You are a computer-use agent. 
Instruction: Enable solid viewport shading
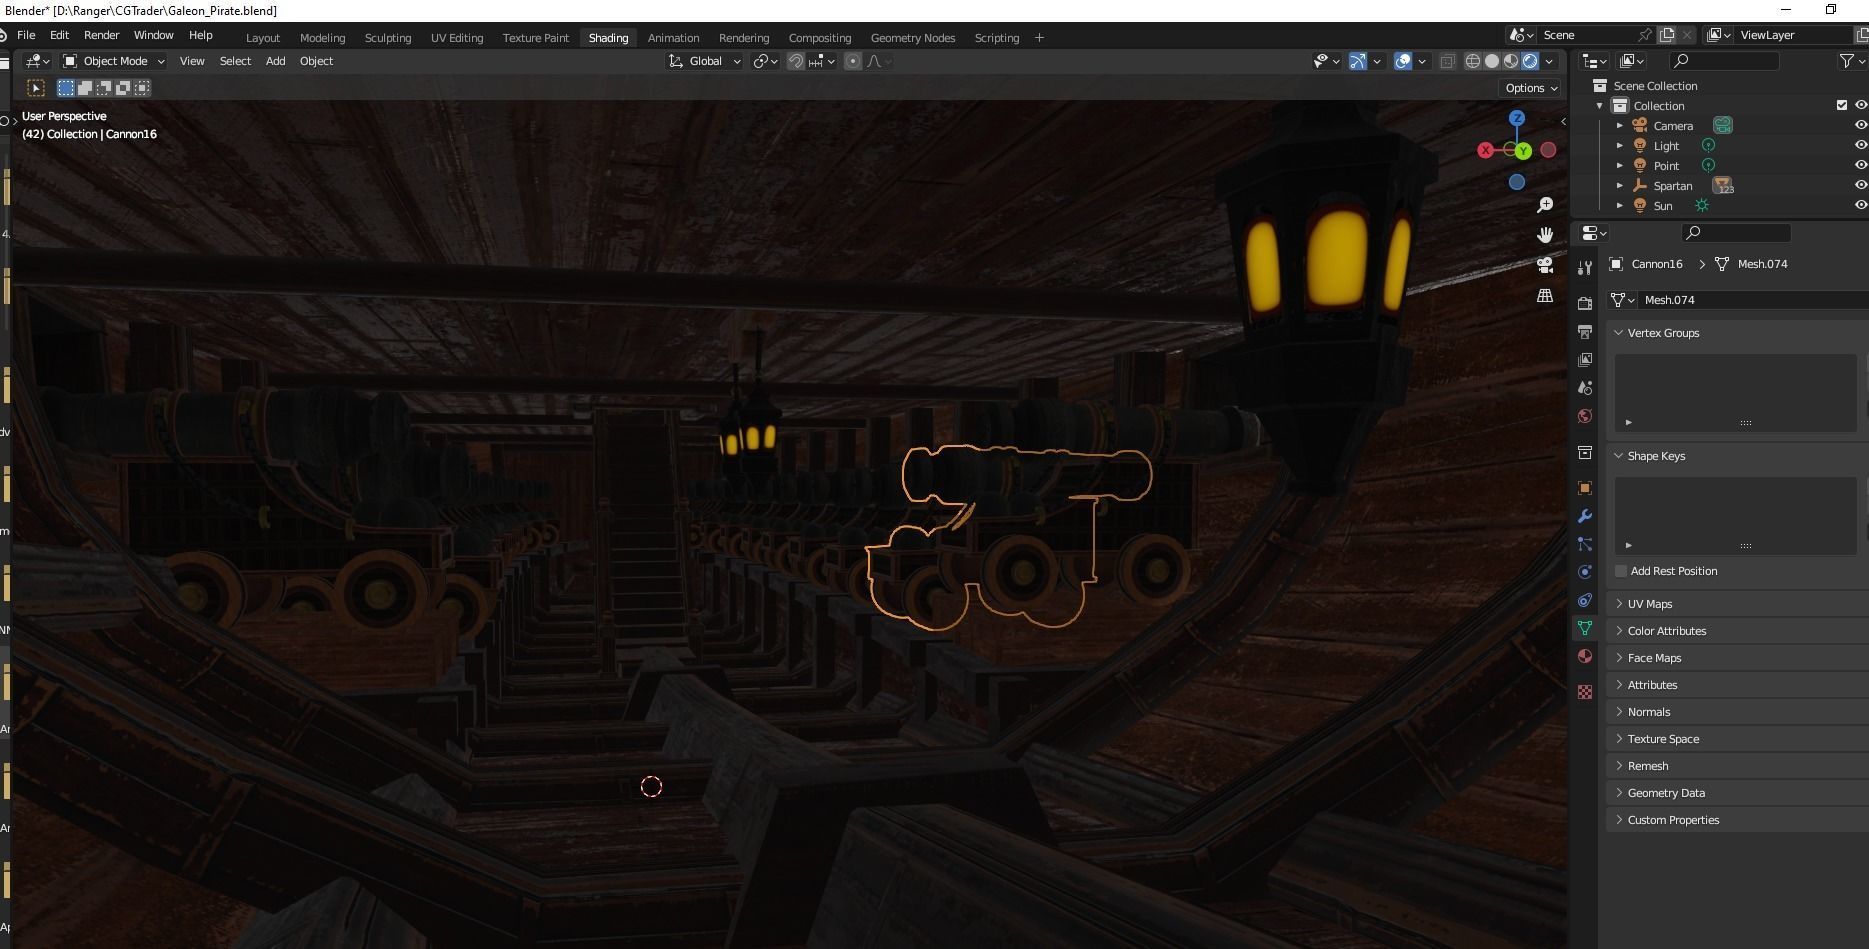point(1492,61)
